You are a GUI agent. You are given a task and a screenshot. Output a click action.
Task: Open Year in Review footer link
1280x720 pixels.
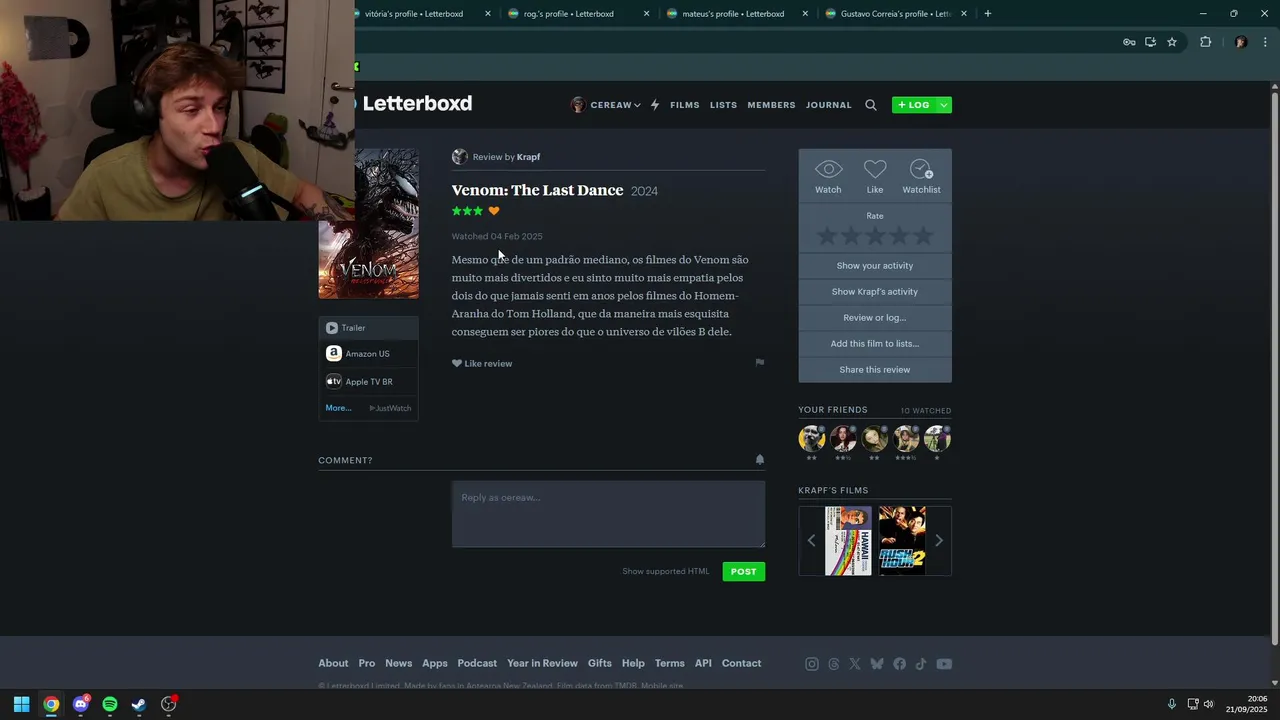point(542,663)
